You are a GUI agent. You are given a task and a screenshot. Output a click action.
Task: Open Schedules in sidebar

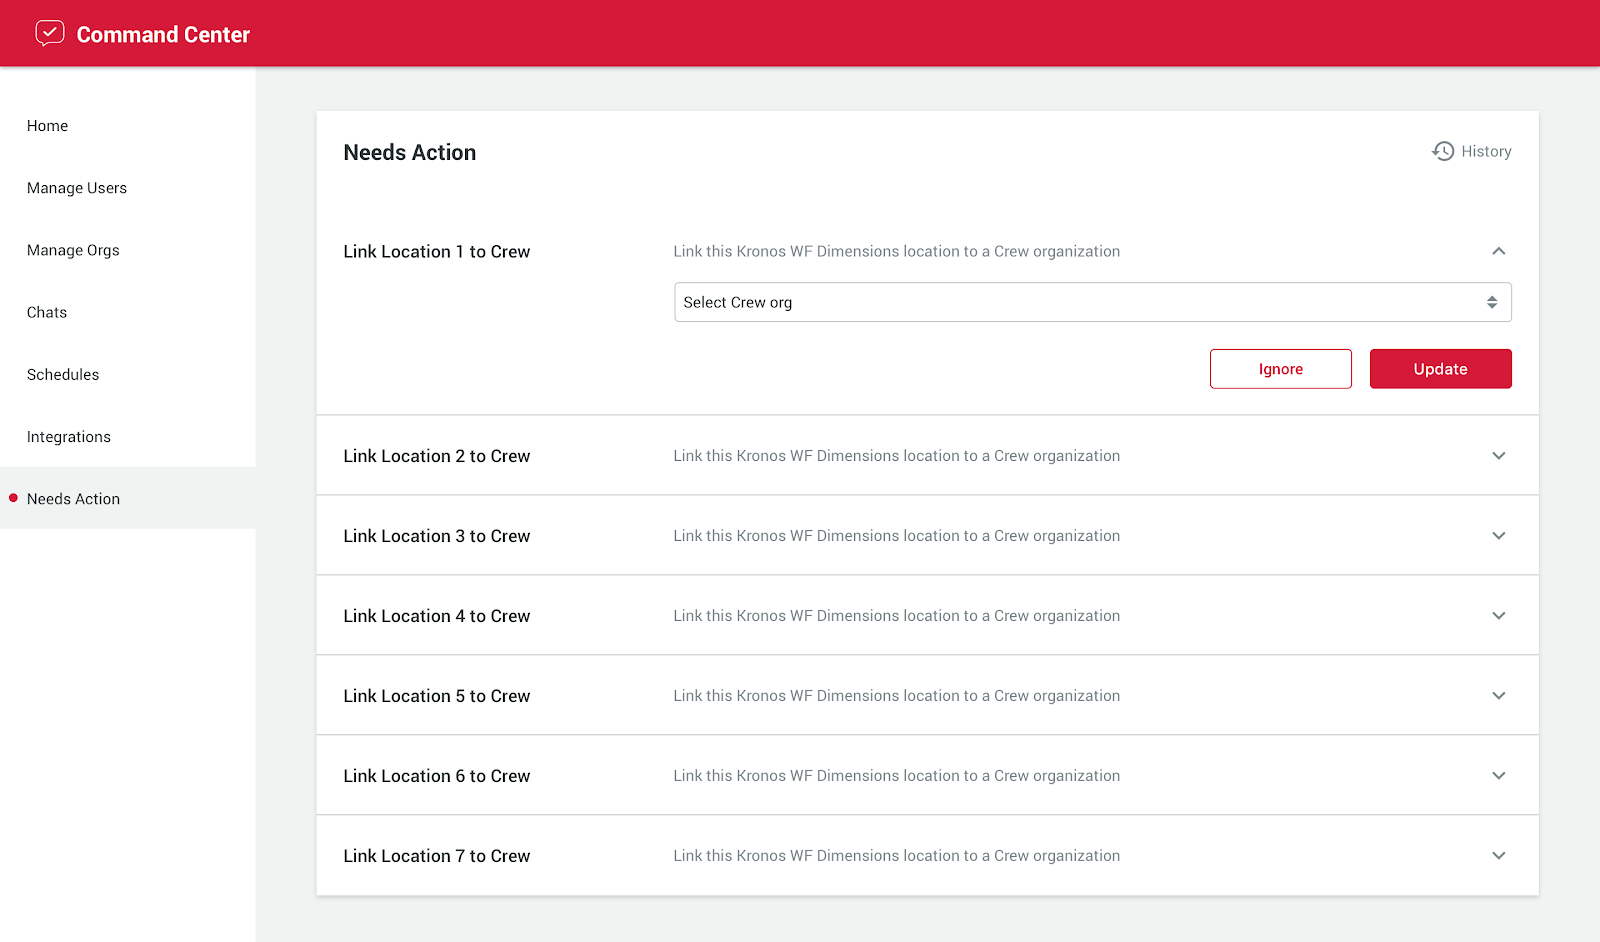pyautogui.click(x=63, y=374)
